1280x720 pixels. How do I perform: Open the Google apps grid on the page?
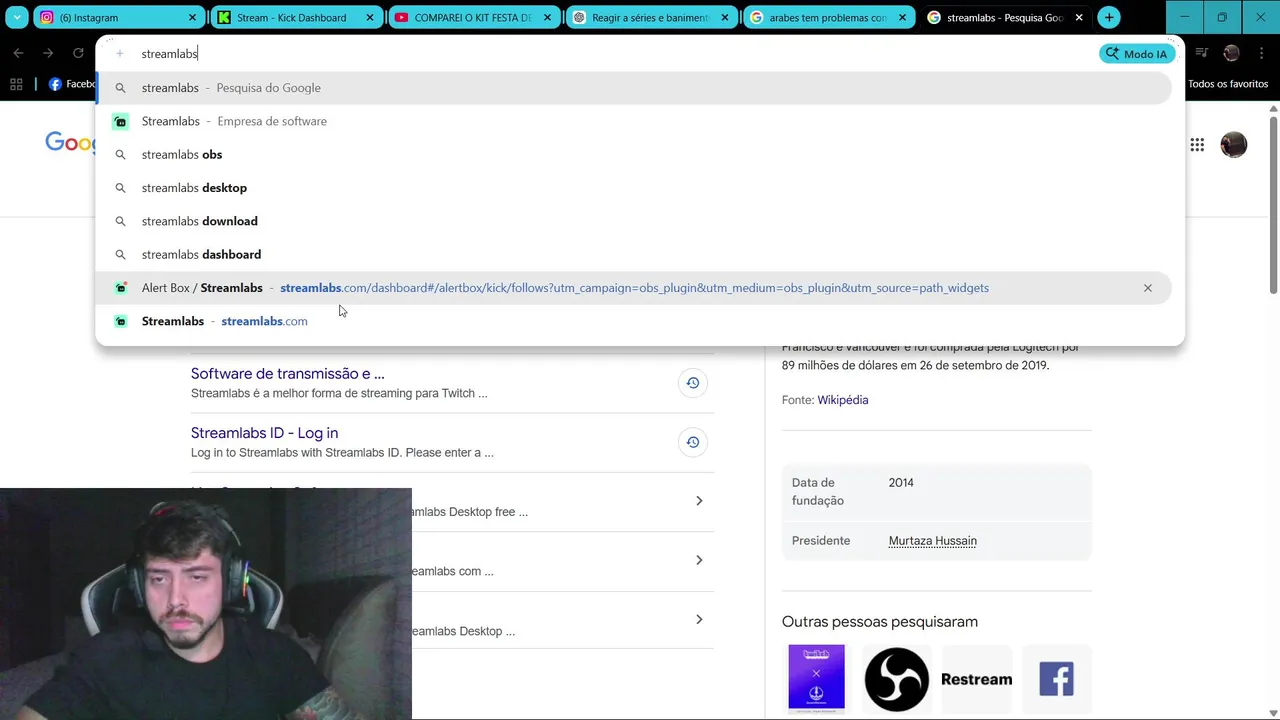(x=1197, y=145)
